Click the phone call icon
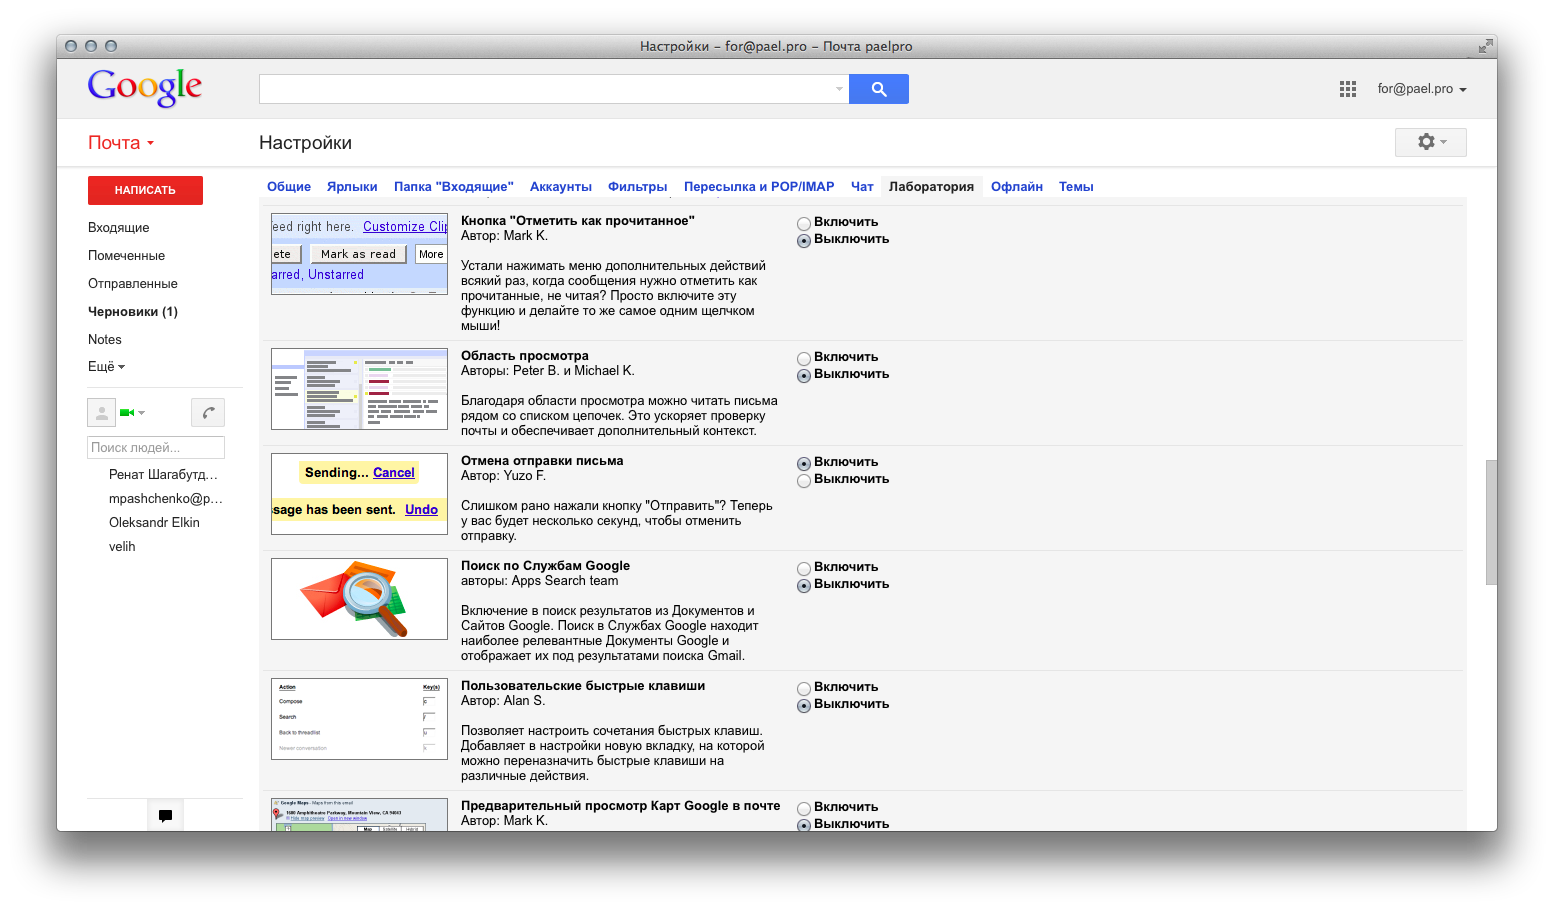1554x910 pixels. pyautogui.click(x=208, y=412)
